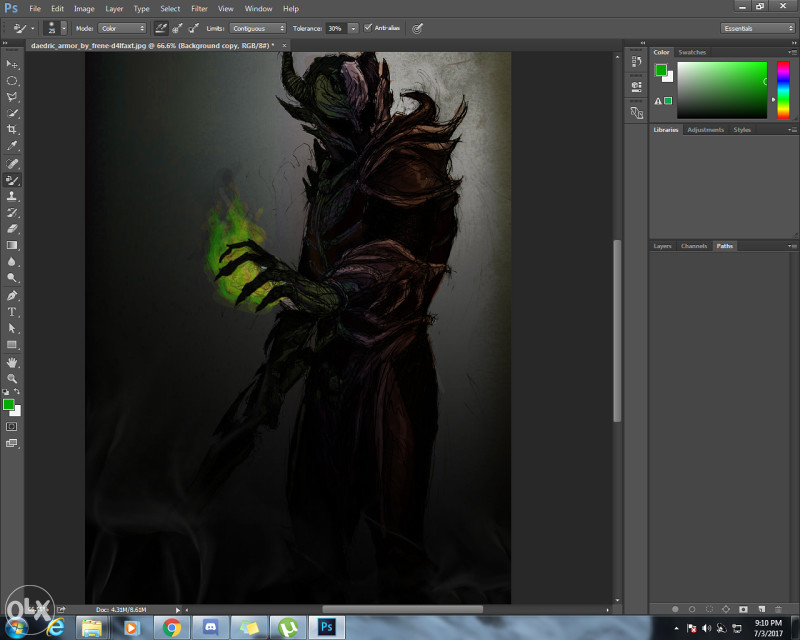
Task: Enable Sampling: Continuous mode
Action: [x=161, y=29]
